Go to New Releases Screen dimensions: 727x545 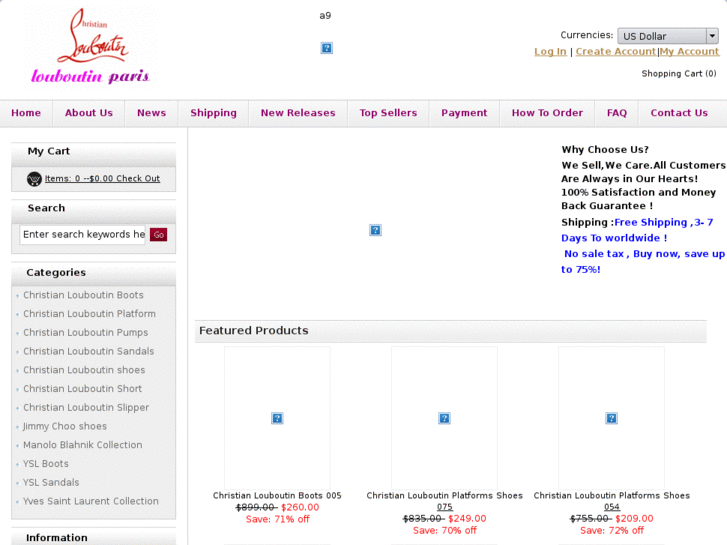point(298,113)
